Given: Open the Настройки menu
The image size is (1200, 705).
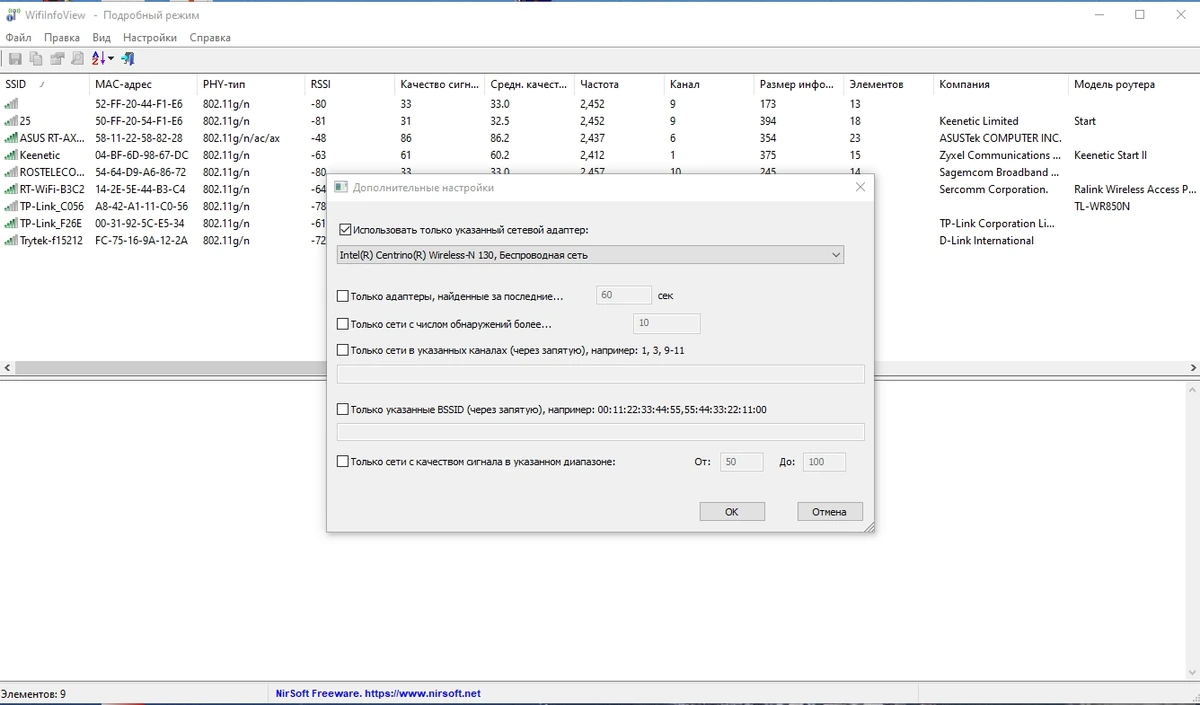Looking at the screenshot, I should coord(150,37).
